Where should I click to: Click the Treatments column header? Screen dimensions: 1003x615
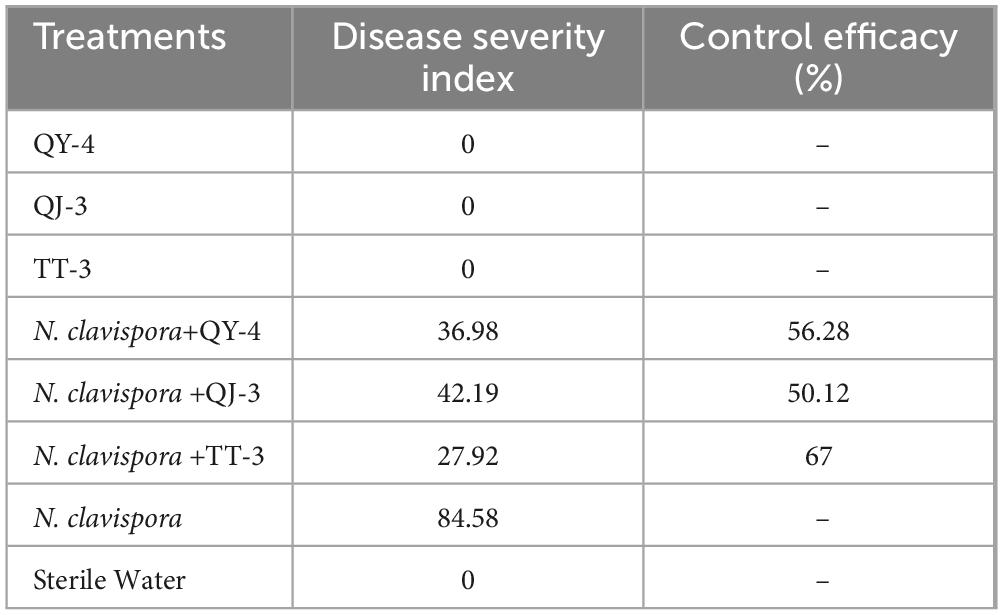(130, 37)
